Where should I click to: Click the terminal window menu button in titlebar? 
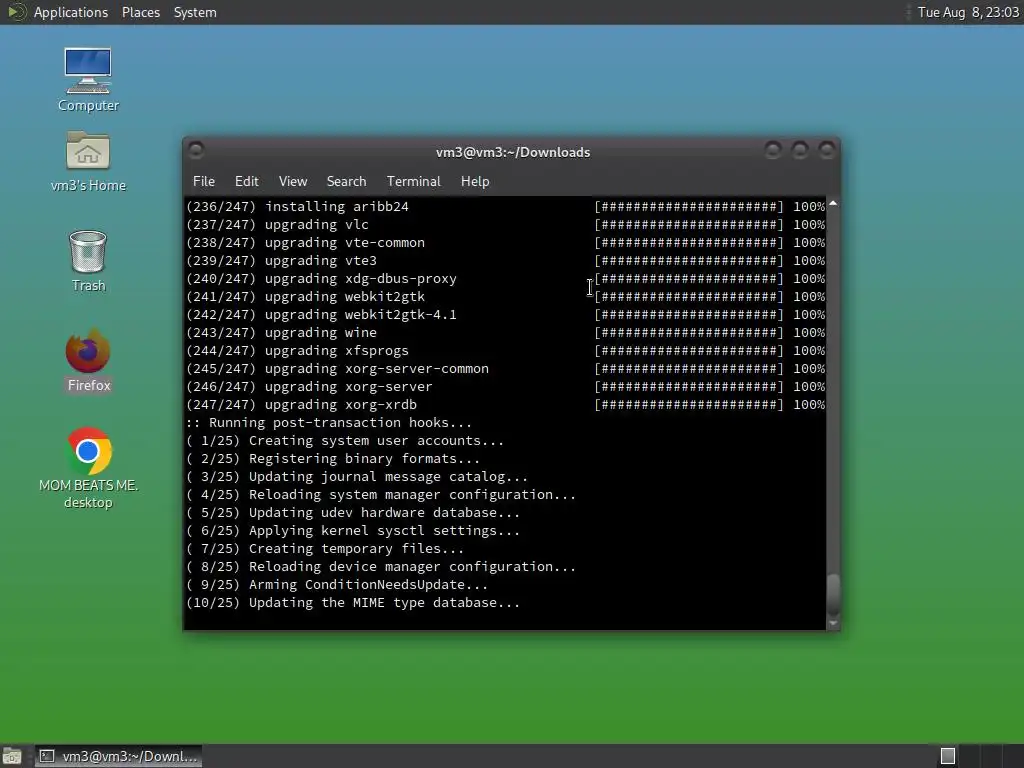[196, 151]
